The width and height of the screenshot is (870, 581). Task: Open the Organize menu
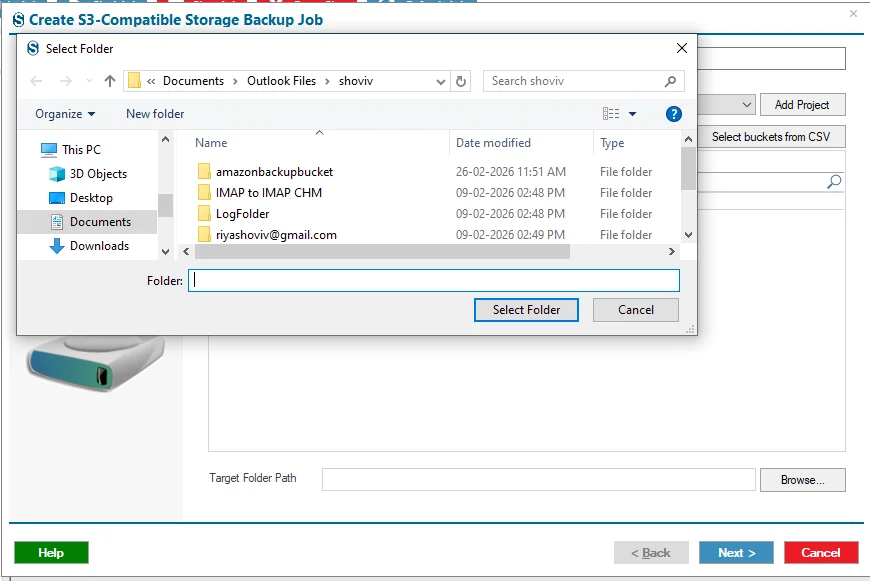(65, 114)
